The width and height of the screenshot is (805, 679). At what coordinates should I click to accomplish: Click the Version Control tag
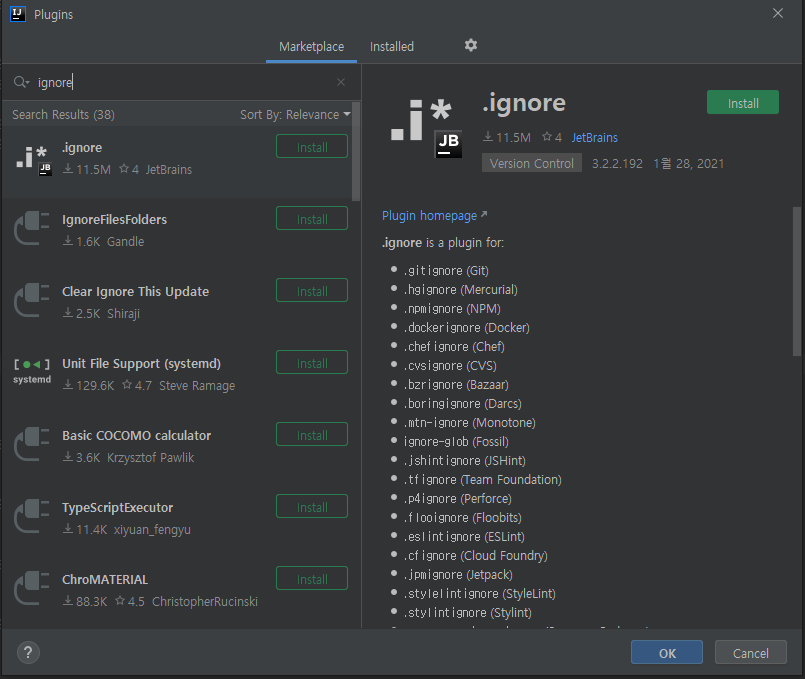(x=531, y=163)
